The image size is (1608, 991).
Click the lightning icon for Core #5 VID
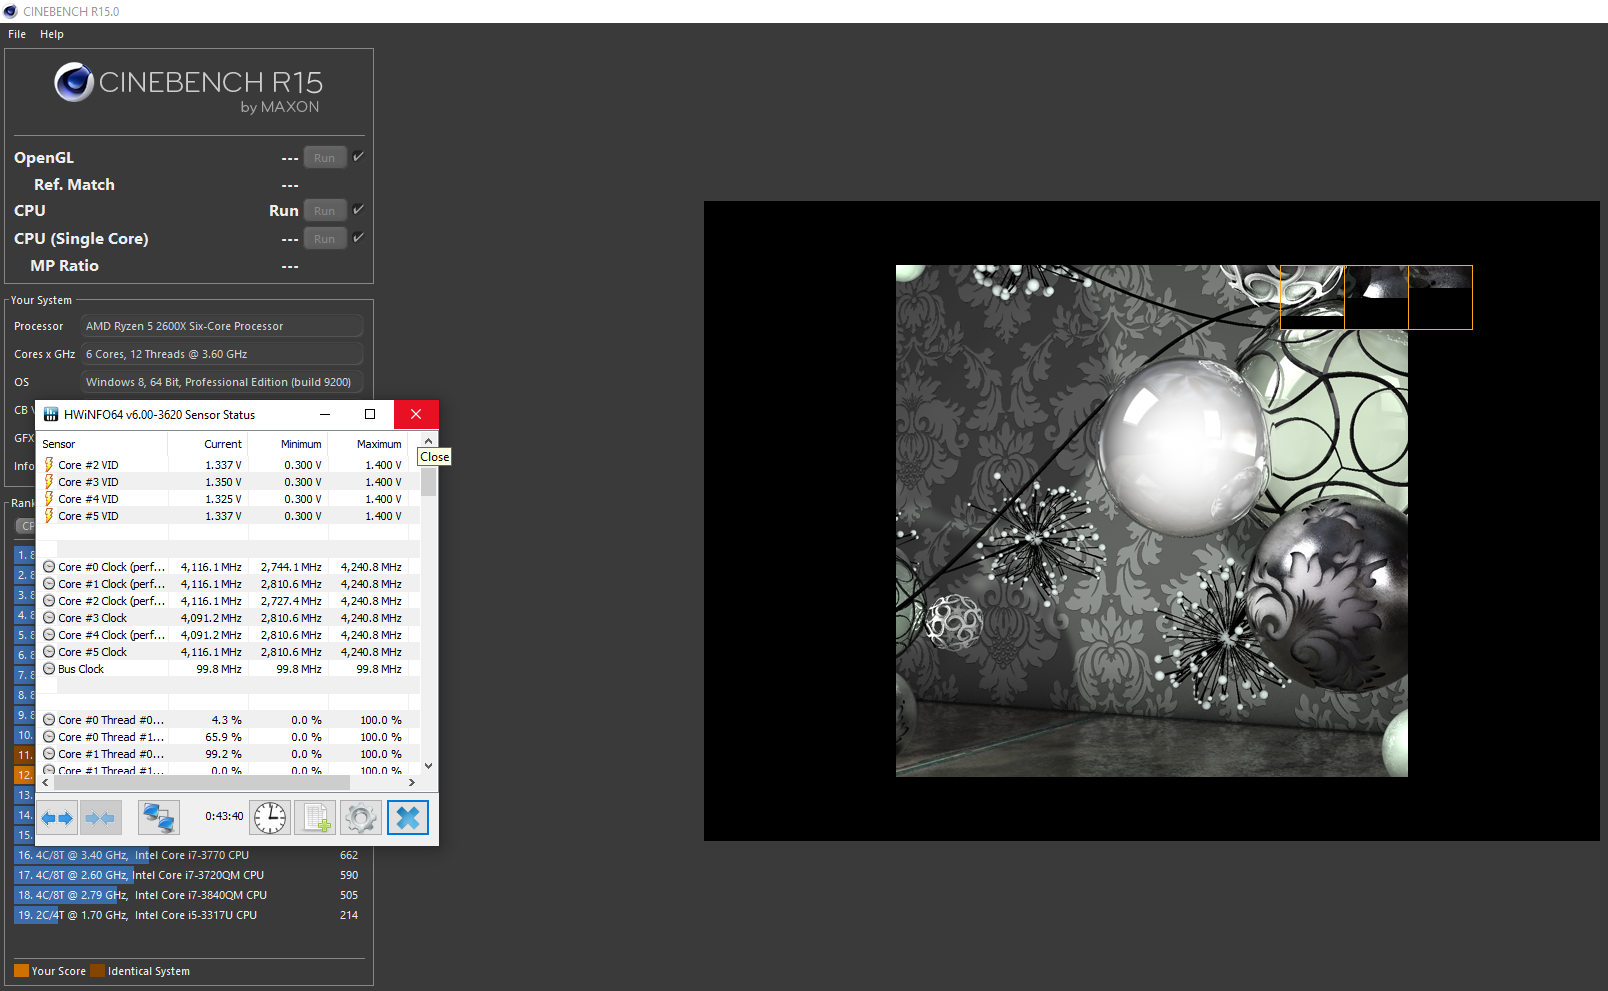[49, 516]
